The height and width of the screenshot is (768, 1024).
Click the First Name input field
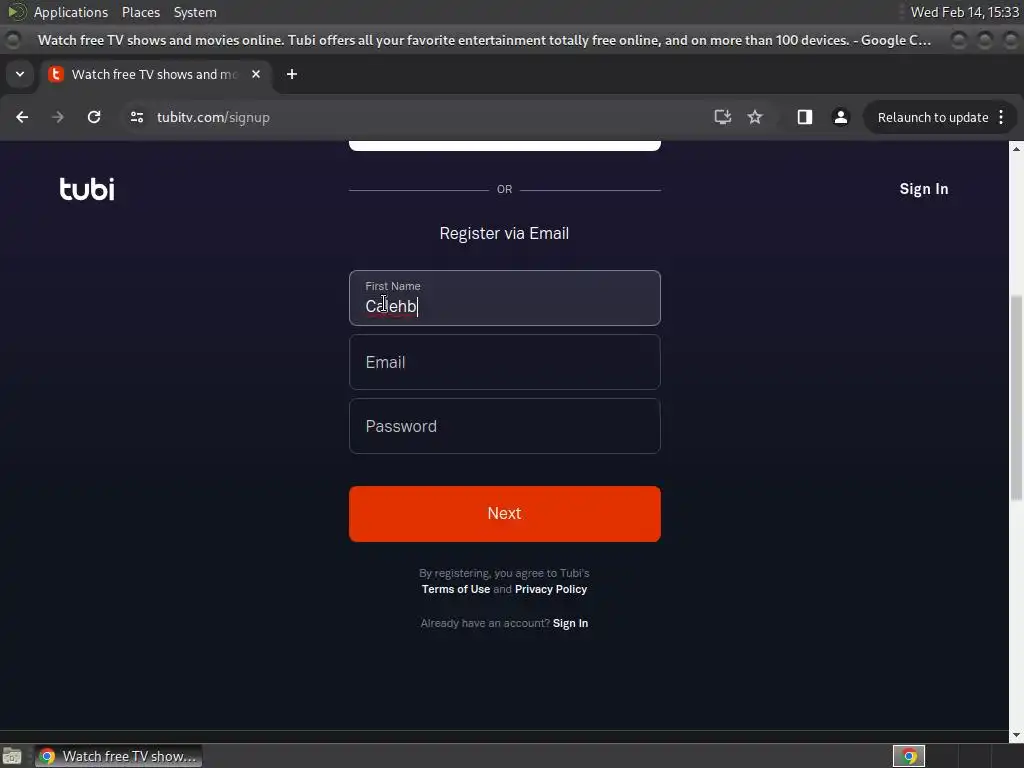(504, 298)
